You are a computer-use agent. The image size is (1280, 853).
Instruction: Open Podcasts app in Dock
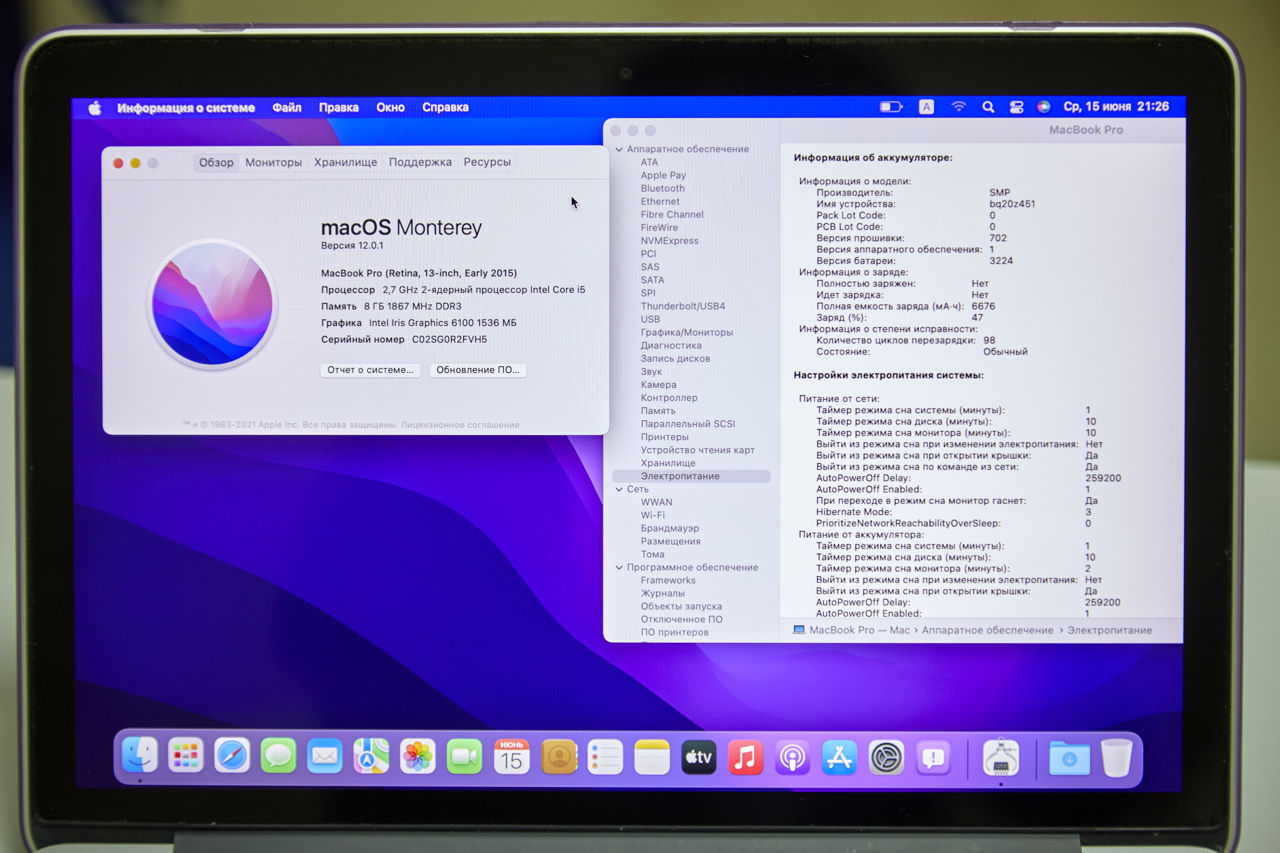click(x=792, y=757)
